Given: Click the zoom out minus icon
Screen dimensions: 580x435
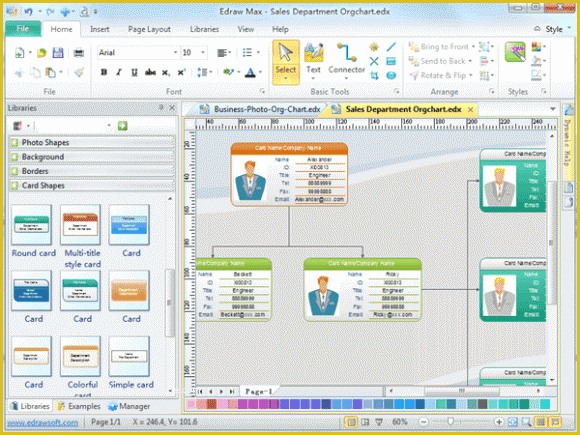Looking at the screenshot, I should click(x=424, y=422).
